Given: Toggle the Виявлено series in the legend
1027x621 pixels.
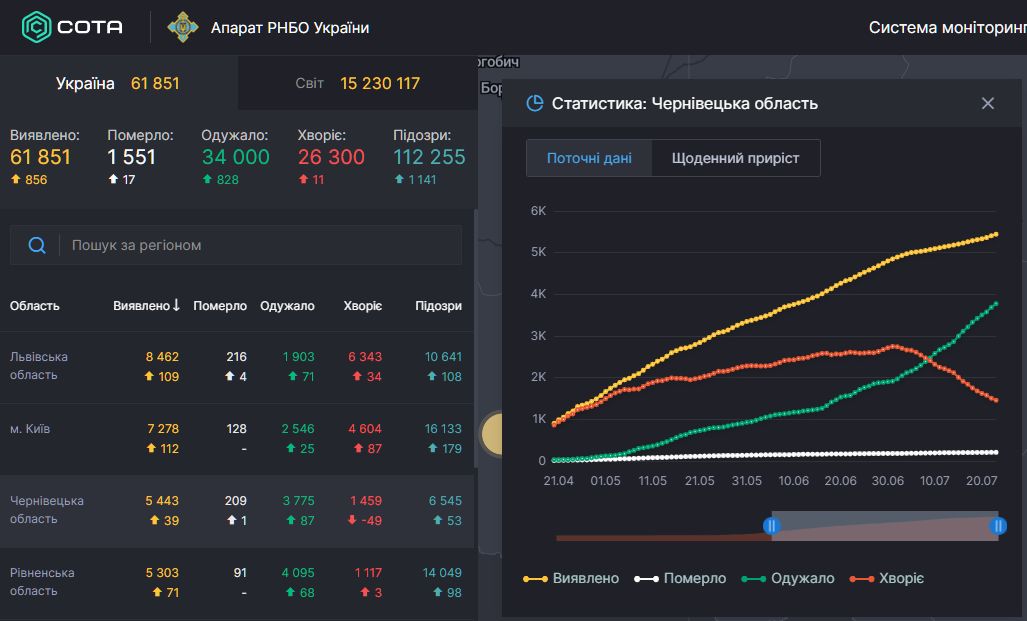Looking at the screenshot, I should click(x=571, y=578).
